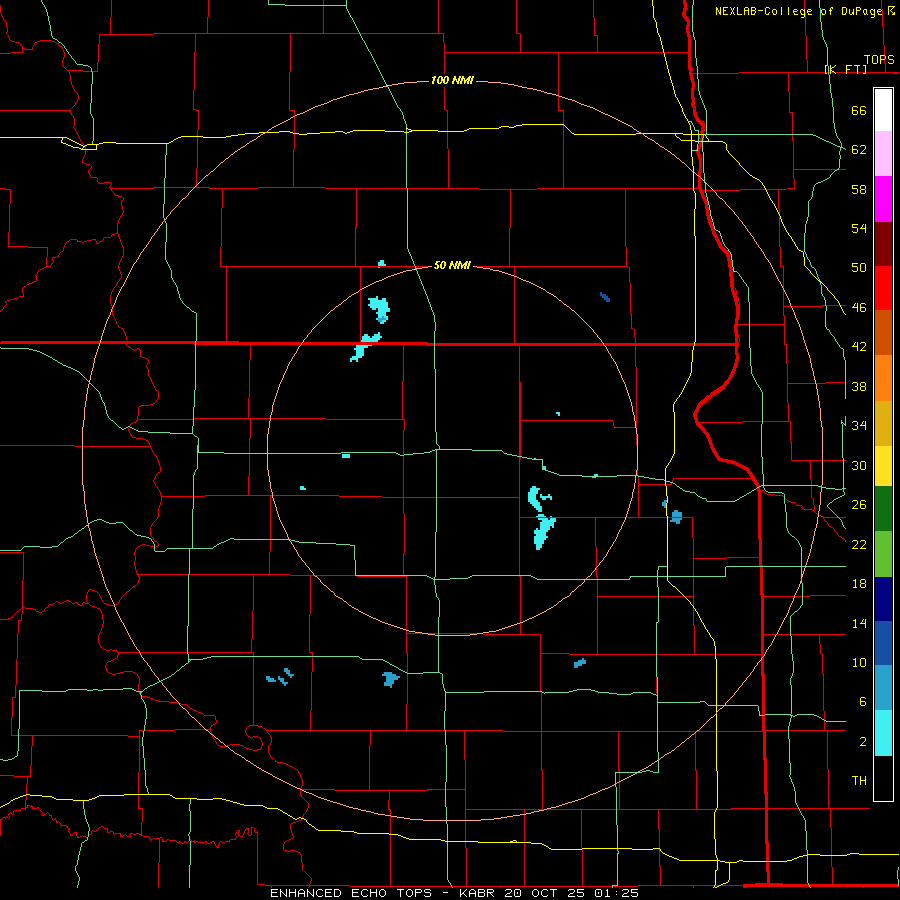Click the blue echo southeast beyond the 50 NMI ring
The height and width of the screenshot is (900, 900).
tap(580, 663)
